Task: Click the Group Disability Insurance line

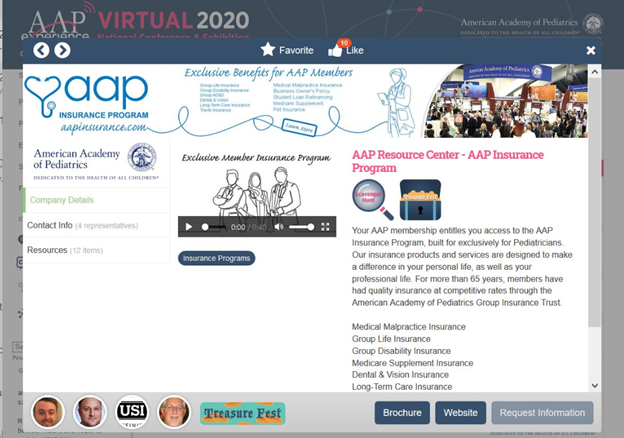Action: 401,351
